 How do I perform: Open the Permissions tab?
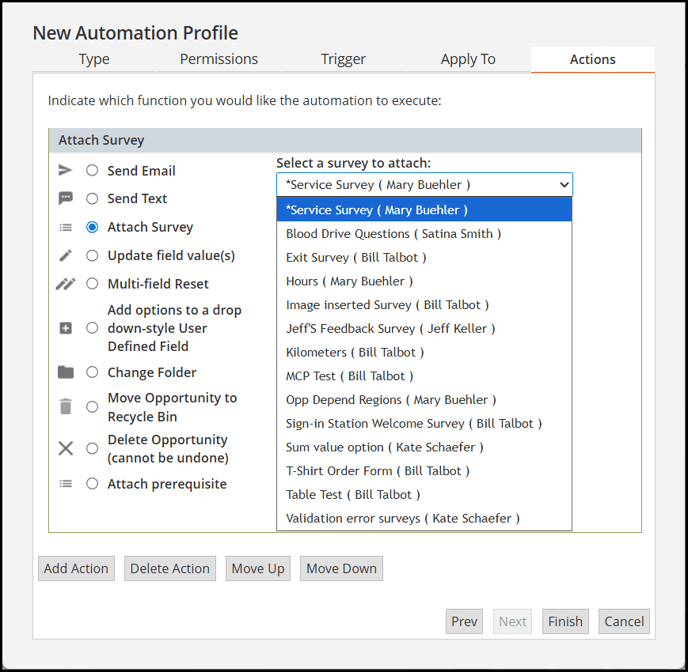(219, 59)
